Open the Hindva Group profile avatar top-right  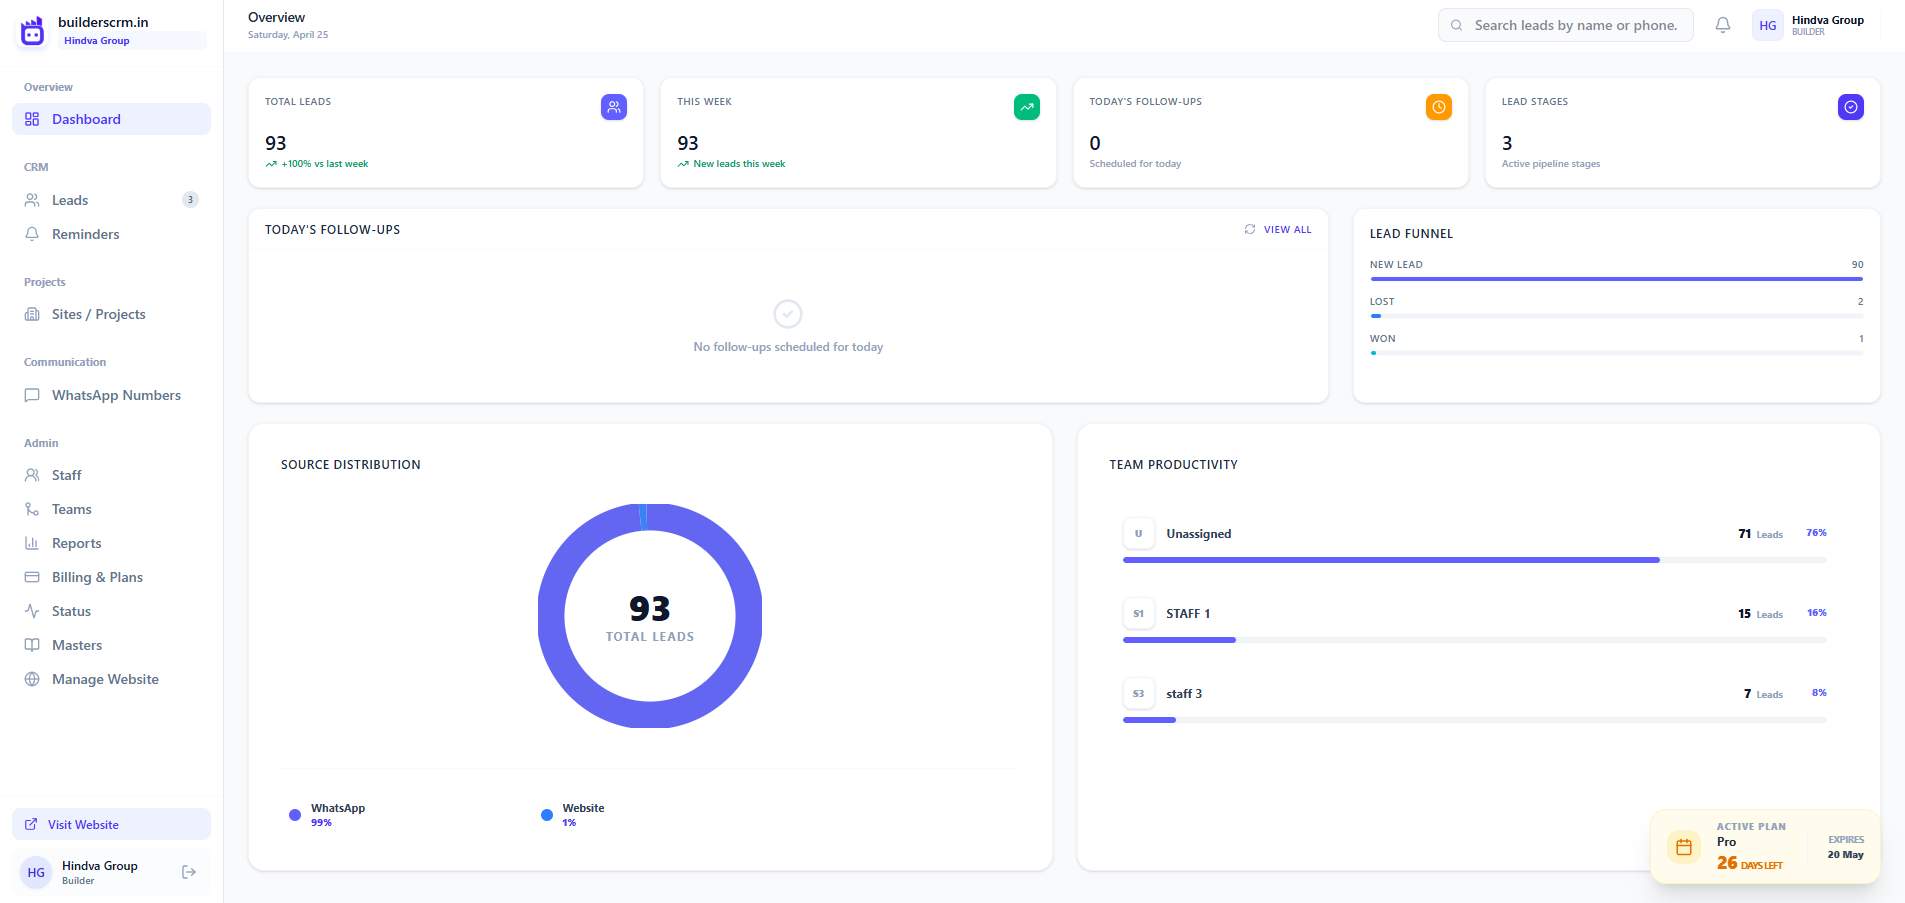(1767, 25)
